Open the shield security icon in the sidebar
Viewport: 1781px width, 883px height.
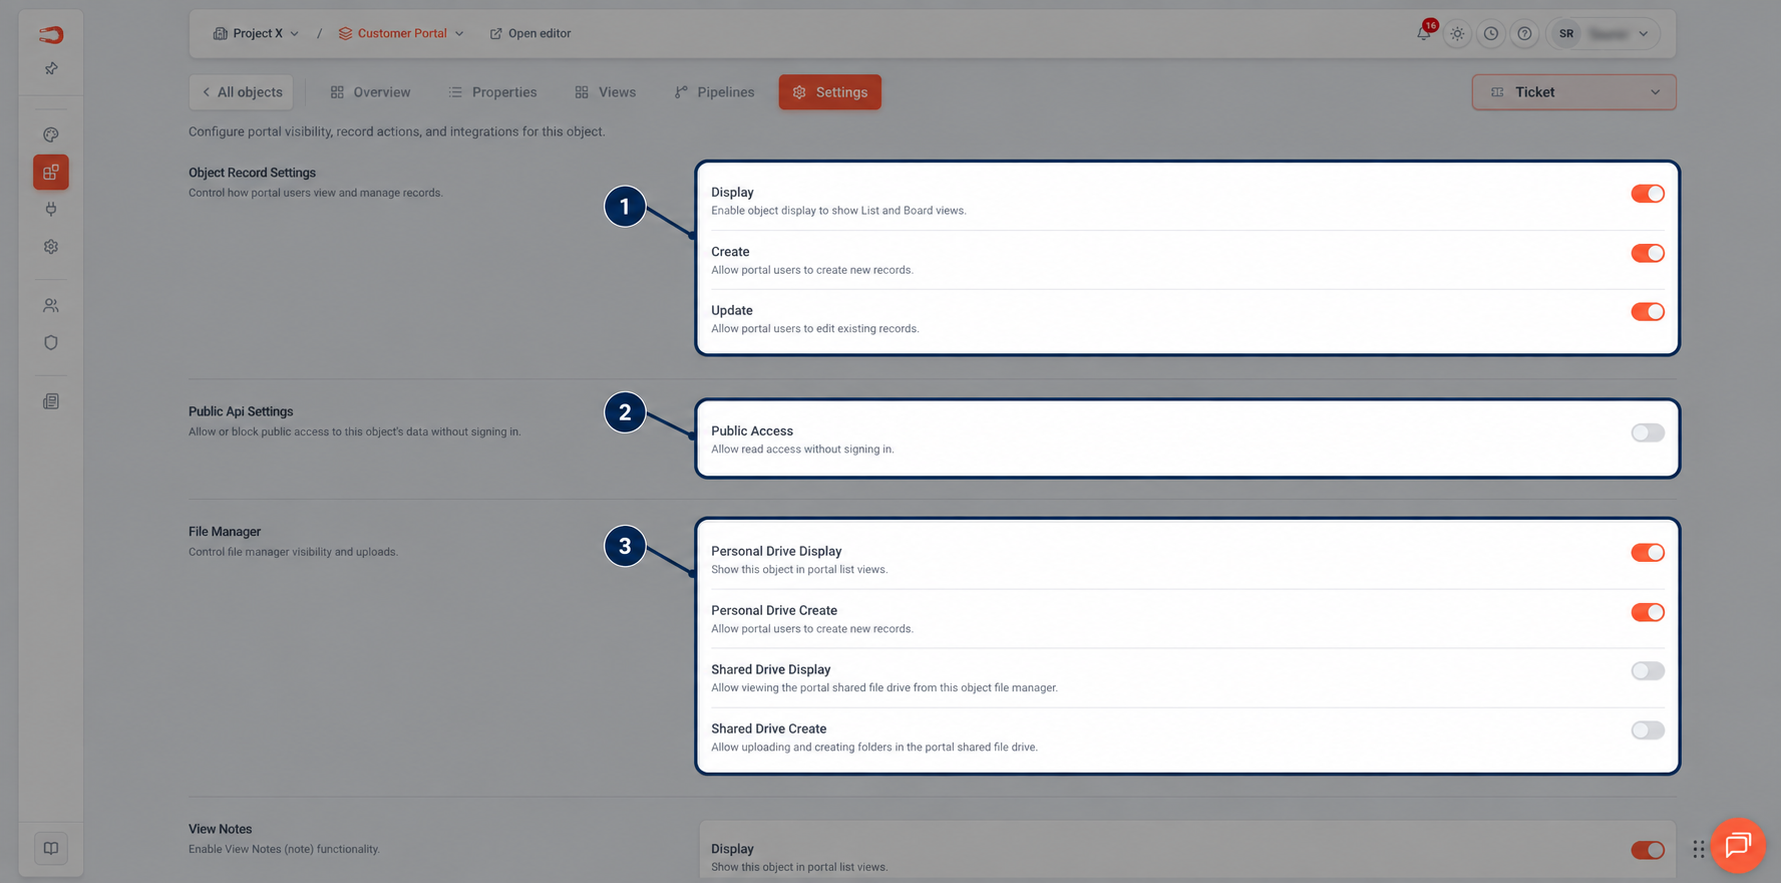[x=51, y=342]
